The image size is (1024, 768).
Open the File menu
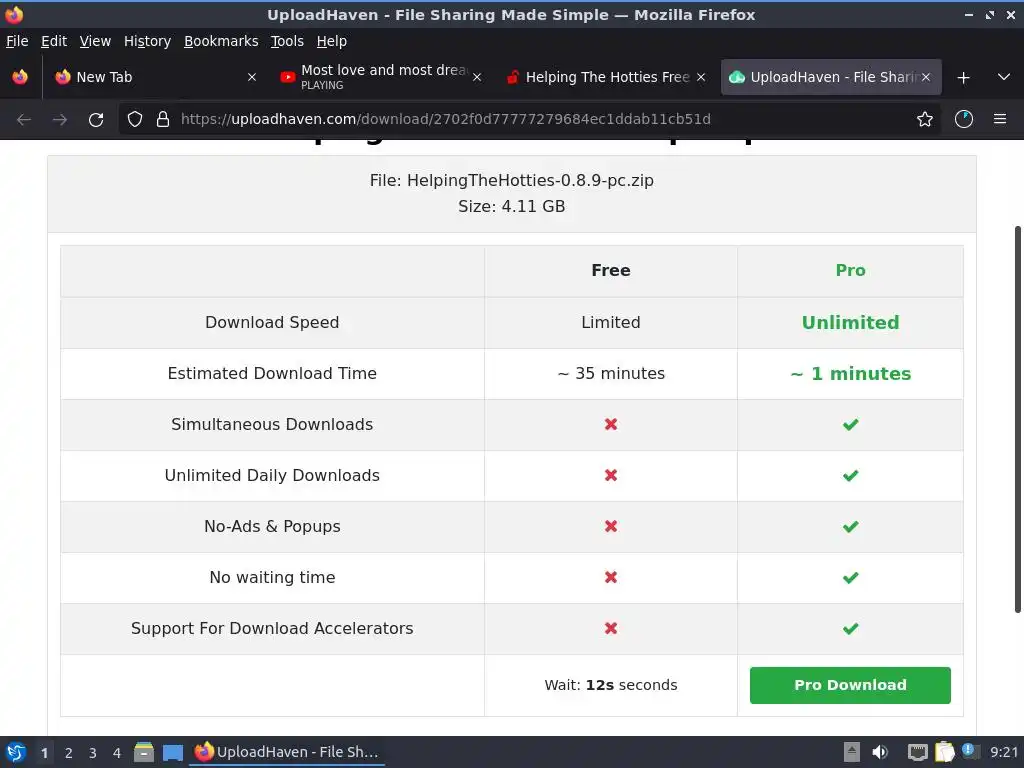(17, 41)
